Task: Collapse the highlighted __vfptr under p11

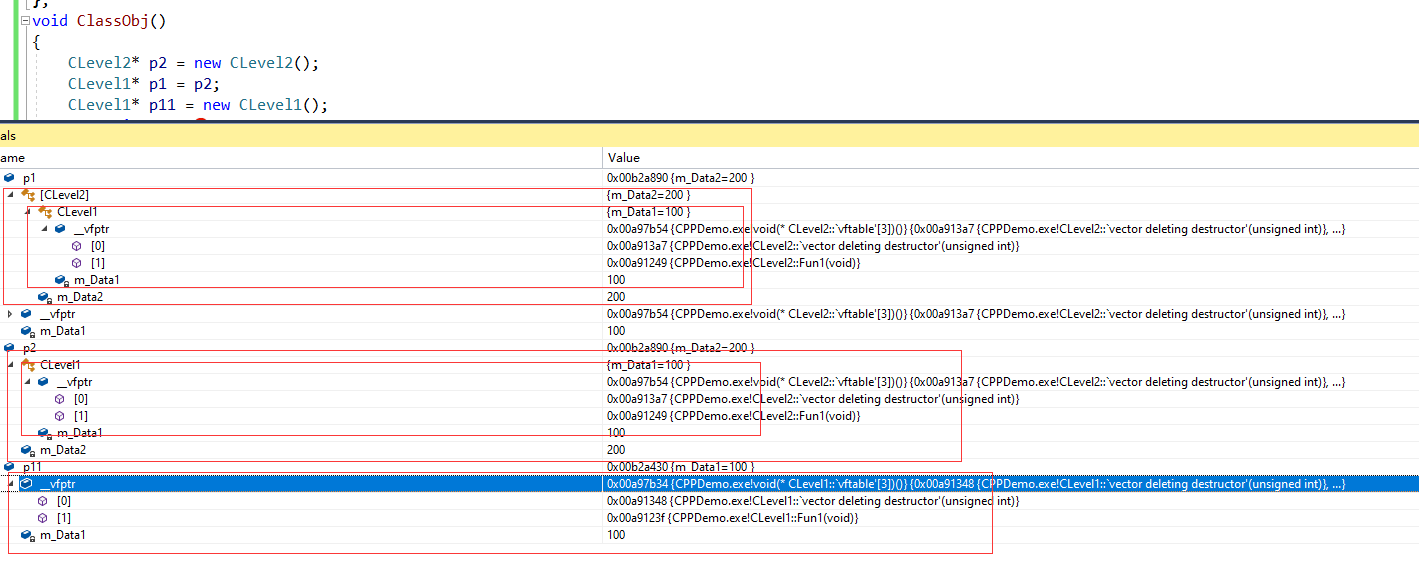Action: [x=10, y=484]
